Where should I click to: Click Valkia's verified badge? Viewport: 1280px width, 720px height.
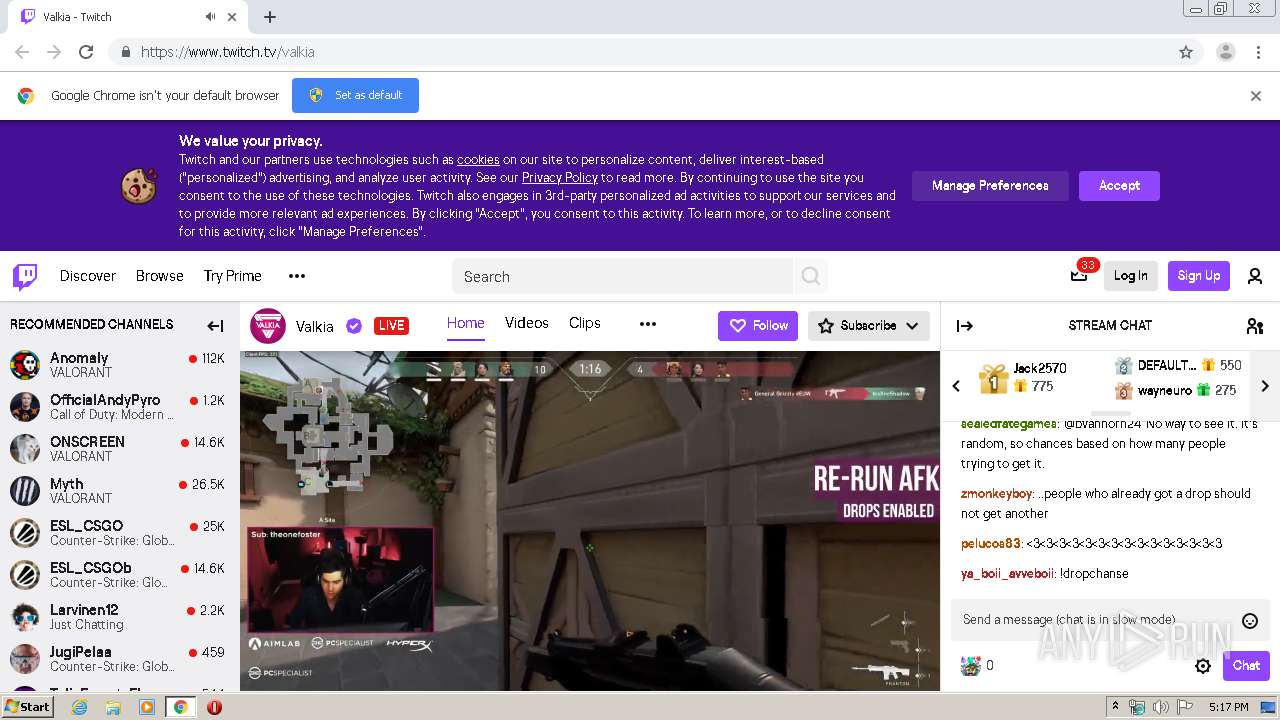pyautogui.click(x=353, y=326)
